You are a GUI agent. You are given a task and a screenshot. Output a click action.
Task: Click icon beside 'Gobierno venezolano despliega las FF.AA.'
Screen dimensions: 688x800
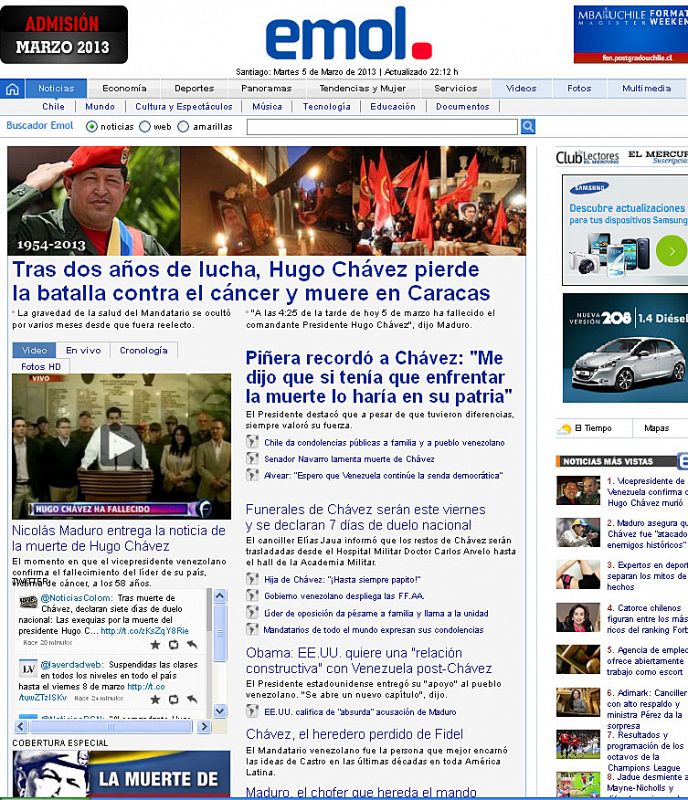click(x=252, y=595)
